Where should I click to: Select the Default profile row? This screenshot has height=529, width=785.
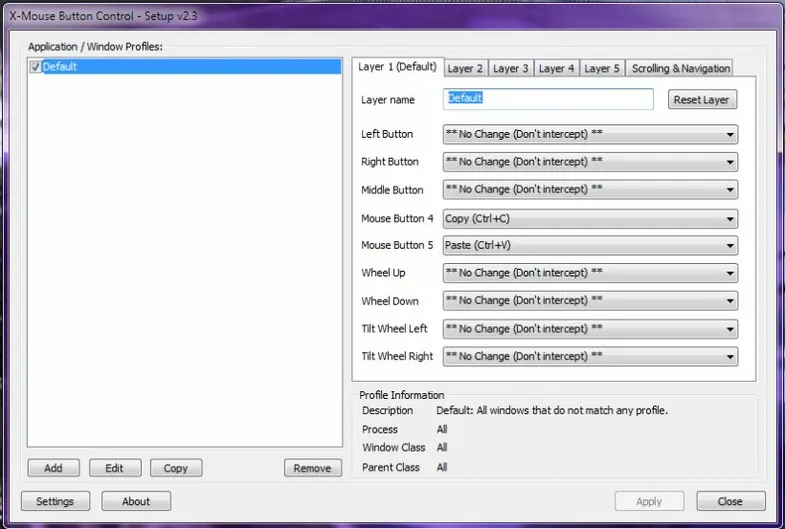pyautogui.click(x=185, y=67)
